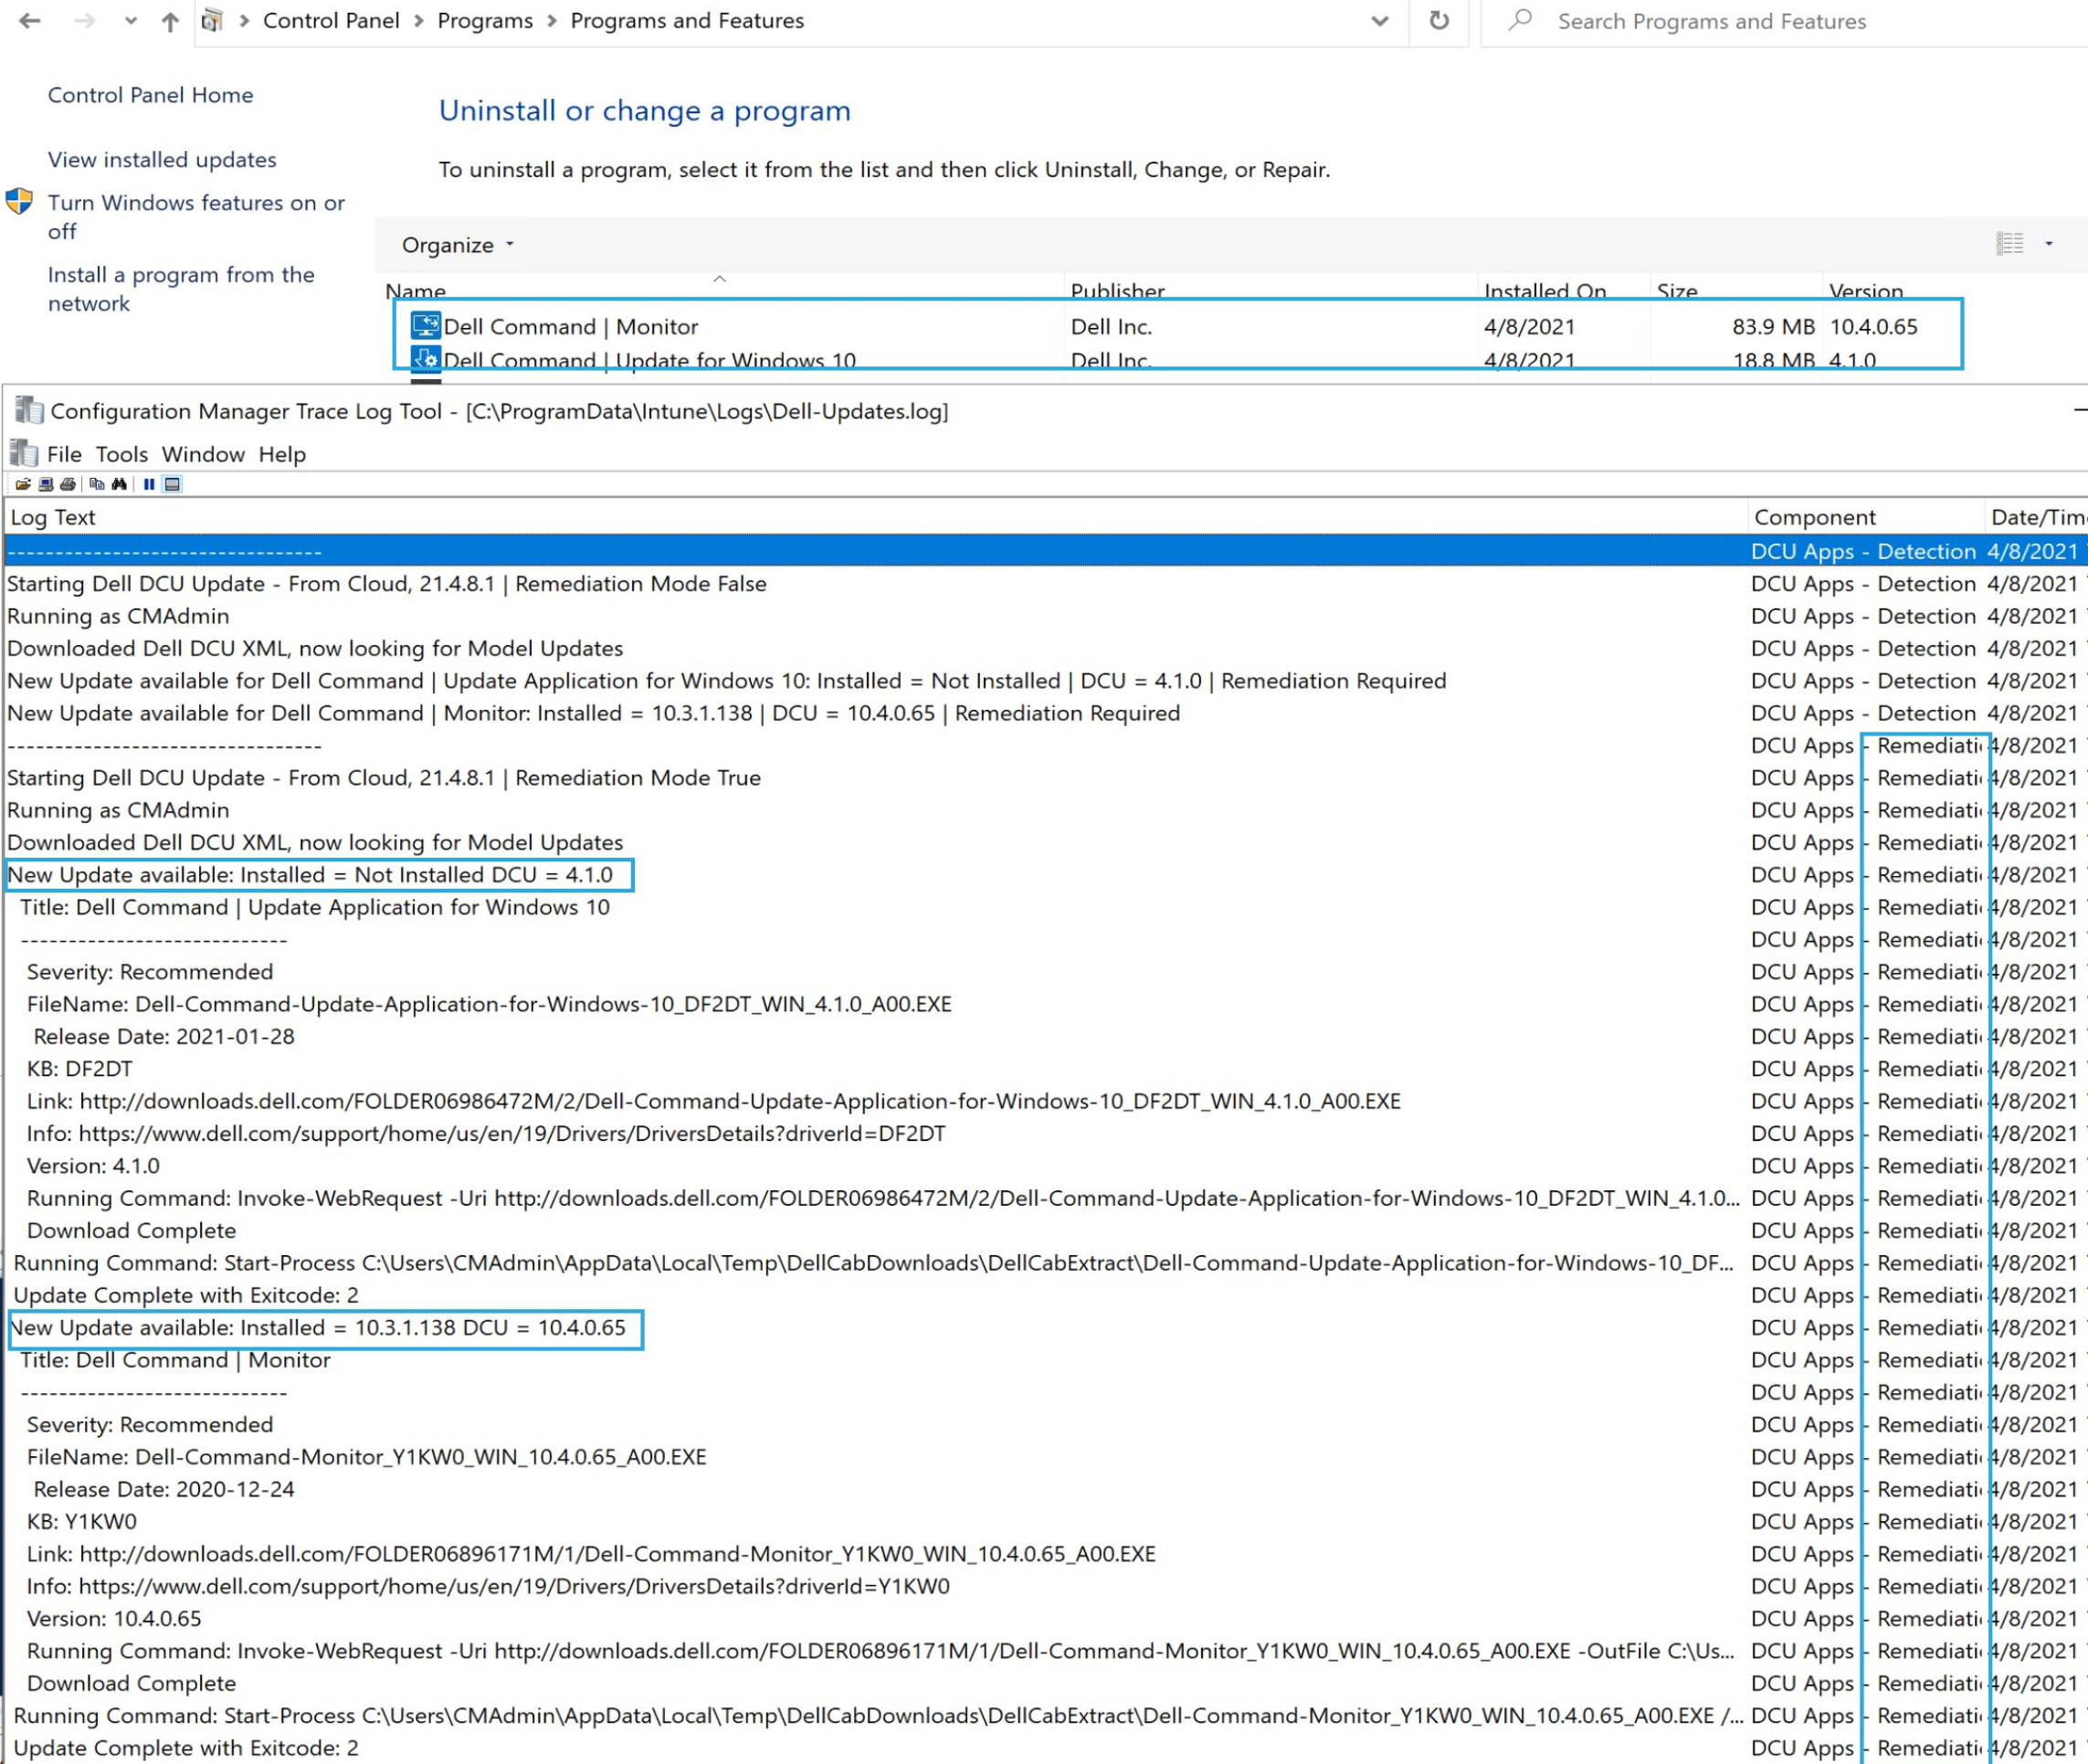Click the Back navigation arrow
This screenshot has height=1764, width=2088.
(30, 21)
